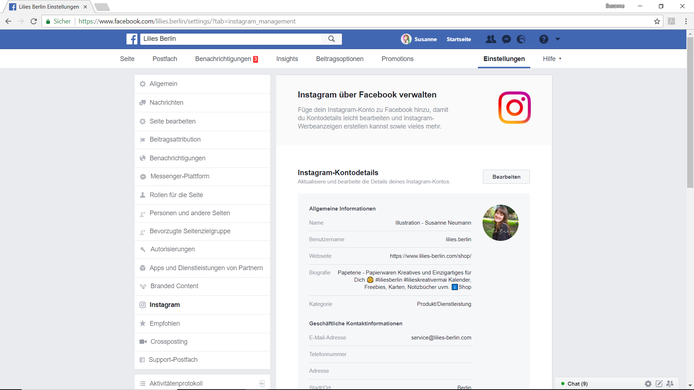Click the new message compose icon
Viewport: 694px width, 390px height.
(659, 384)
